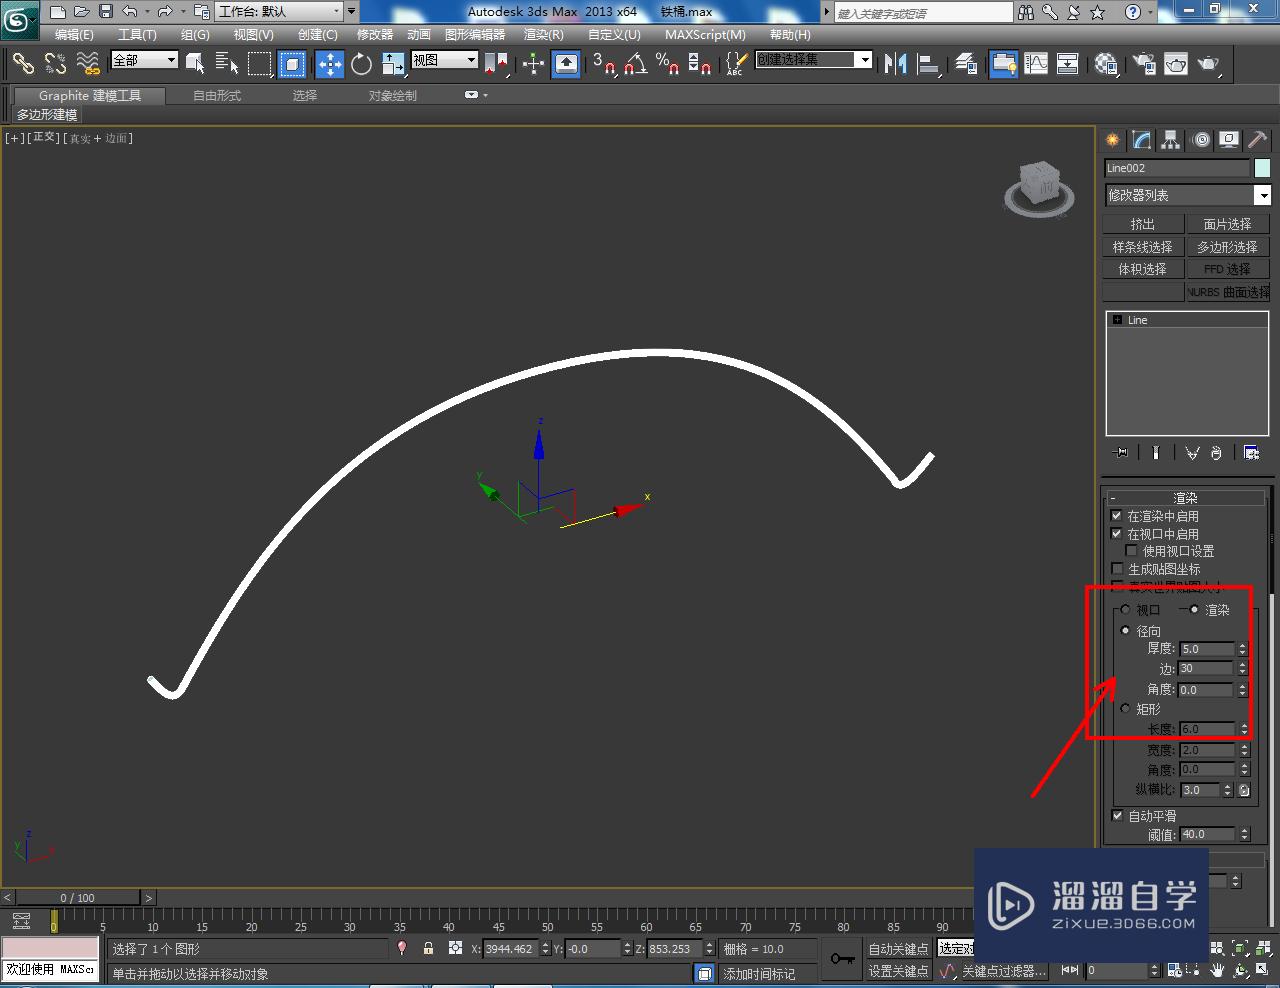Open the 全部 selection filter dropdown
The width and height of the screenshot is (1280, 988).
point(144,60)
